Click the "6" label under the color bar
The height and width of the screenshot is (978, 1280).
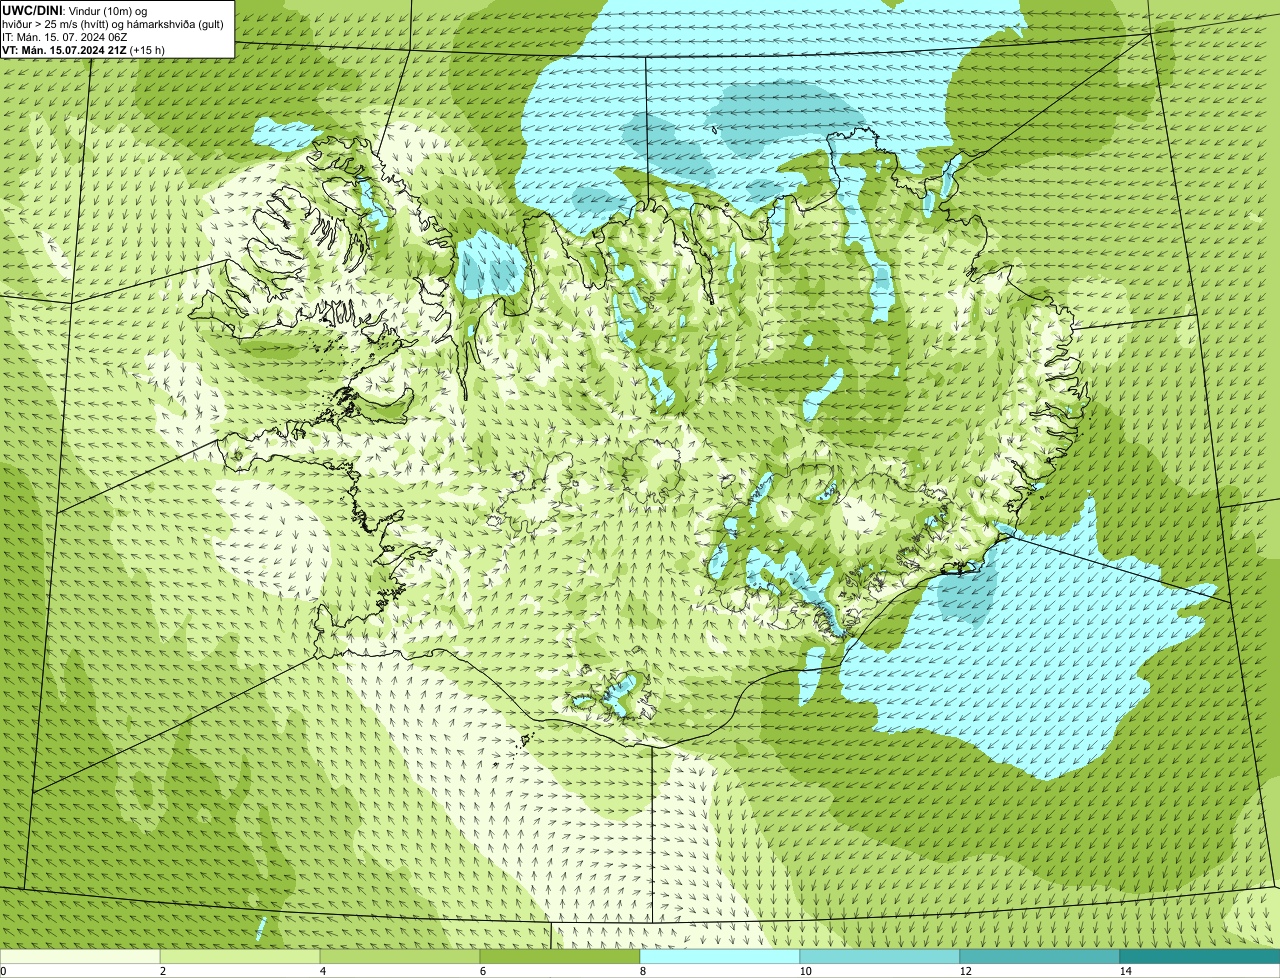482,971
